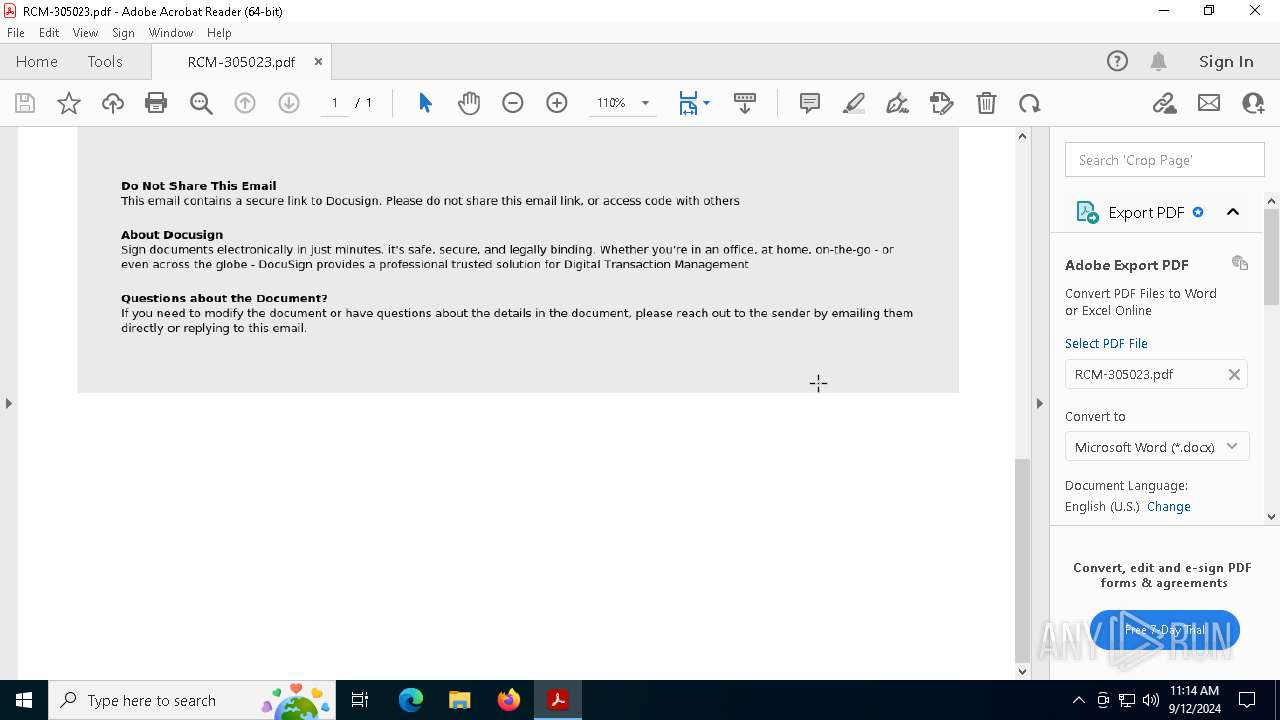Go to next page arrow
The image size is (1280, 720).
tap(289, 103)
